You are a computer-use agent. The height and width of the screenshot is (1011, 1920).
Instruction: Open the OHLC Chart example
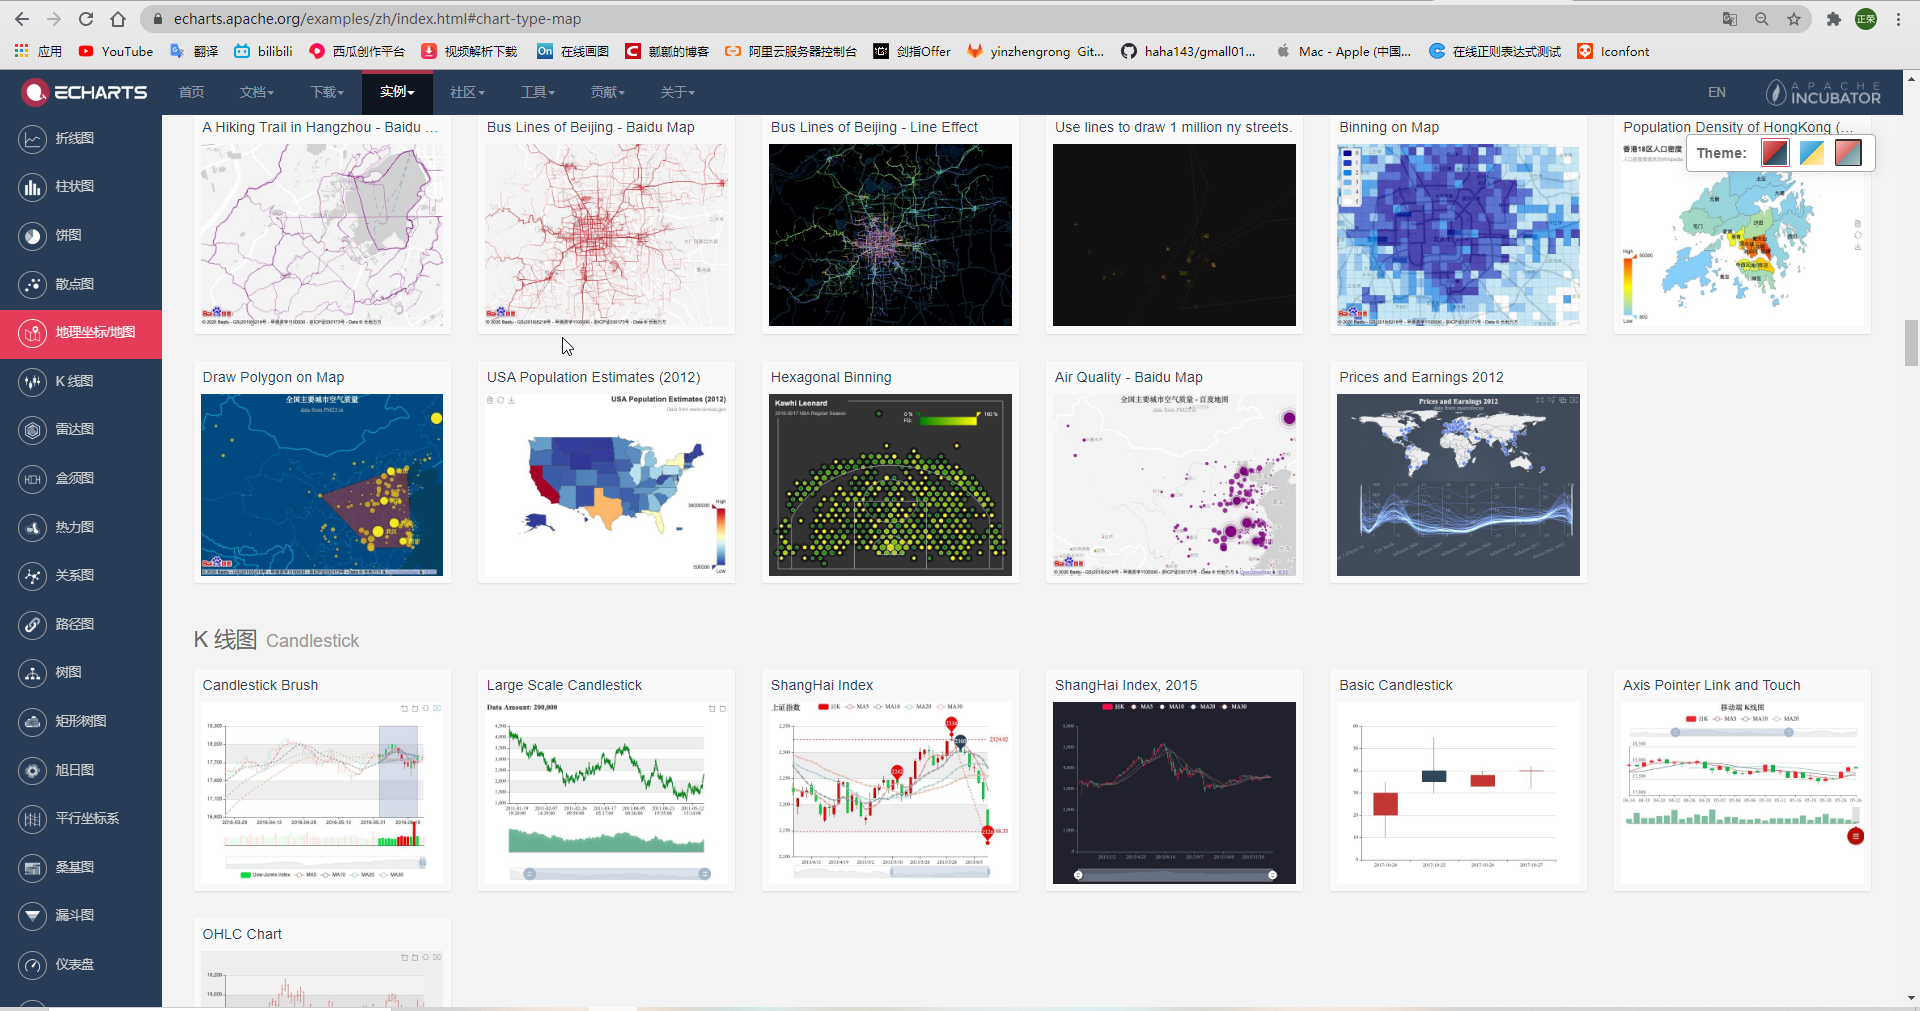pyautogui.click(x=322, y=964)
